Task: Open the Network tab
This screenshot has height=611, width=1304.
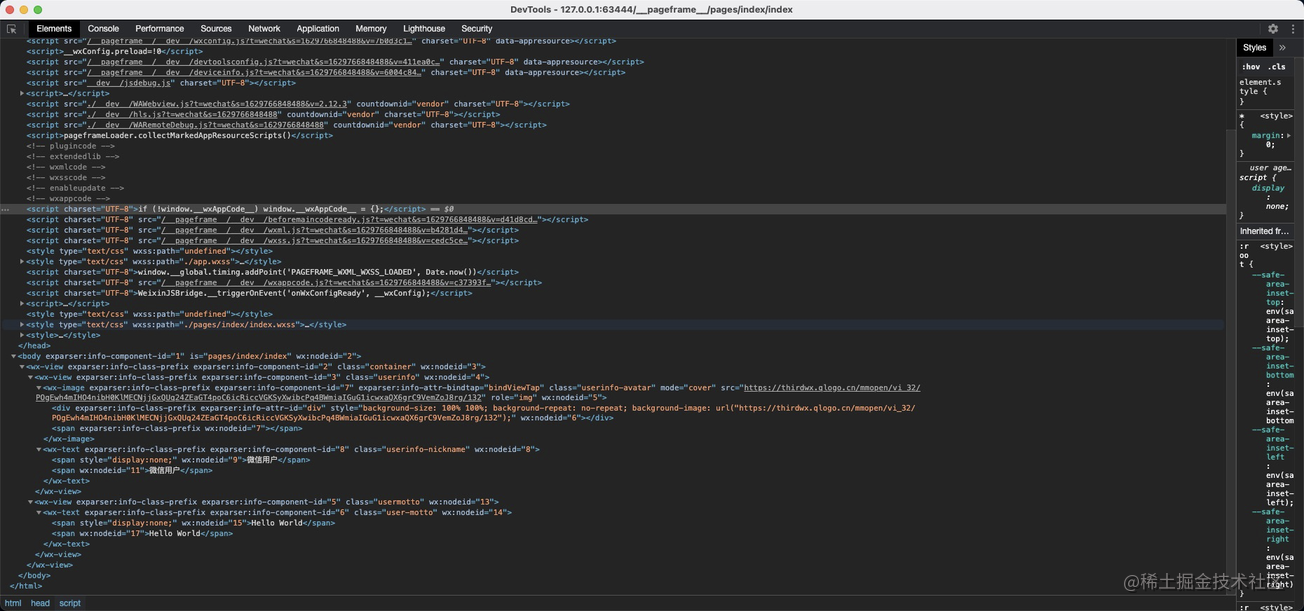Action: [x=264, y=29]
